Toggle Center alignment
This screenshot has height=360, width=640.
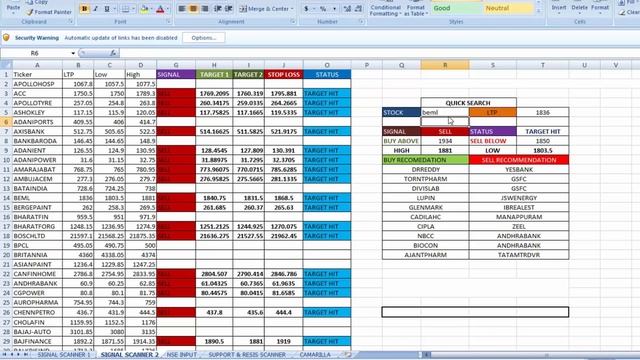point(193,9)
